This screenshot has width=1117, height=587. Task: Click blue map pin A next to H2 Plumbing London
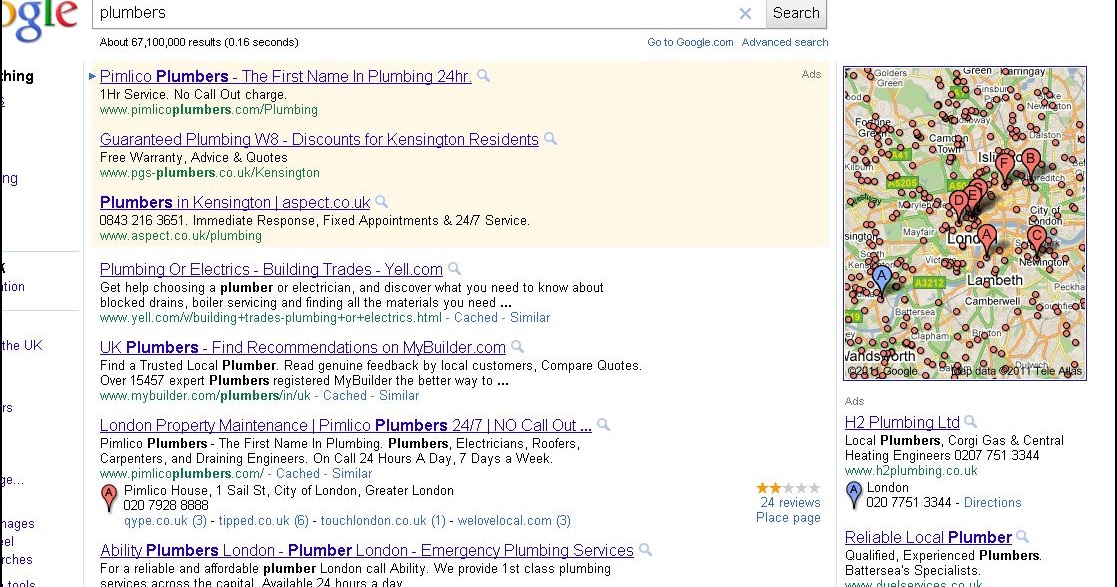pos(853,495)
